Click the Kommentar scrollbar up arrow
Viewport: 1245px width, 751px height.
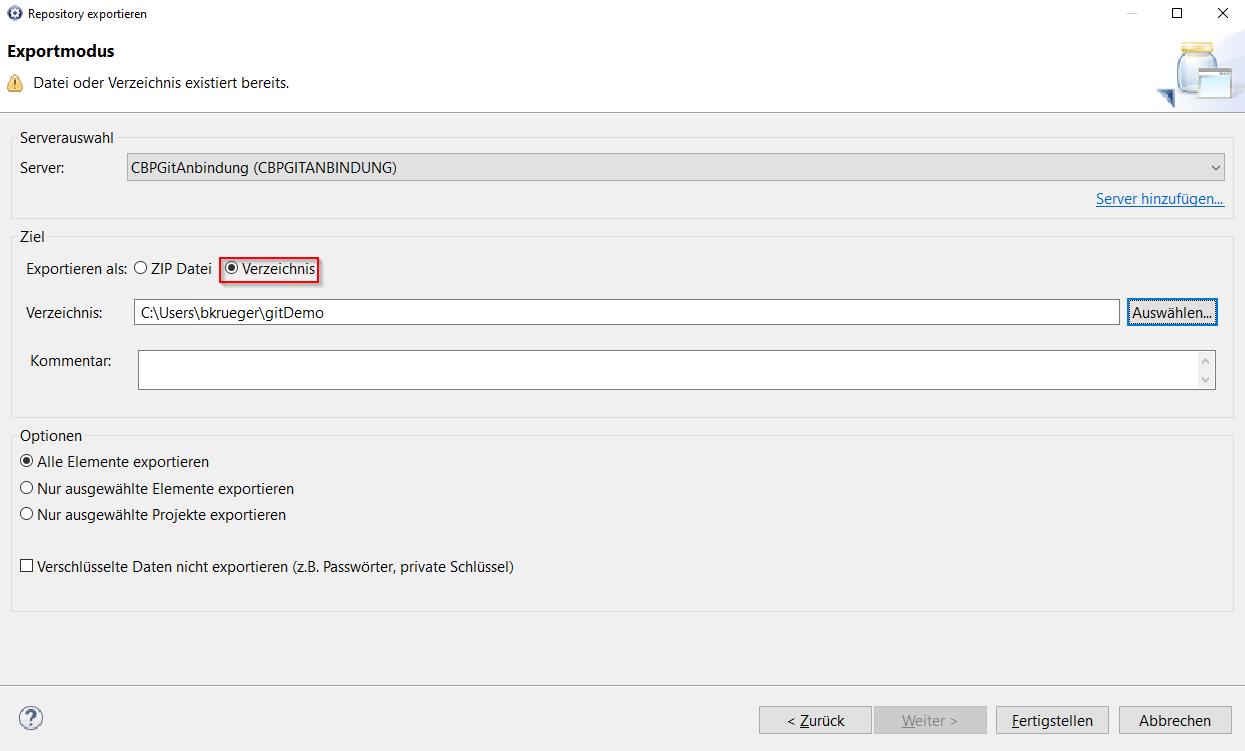[1206, 360]
